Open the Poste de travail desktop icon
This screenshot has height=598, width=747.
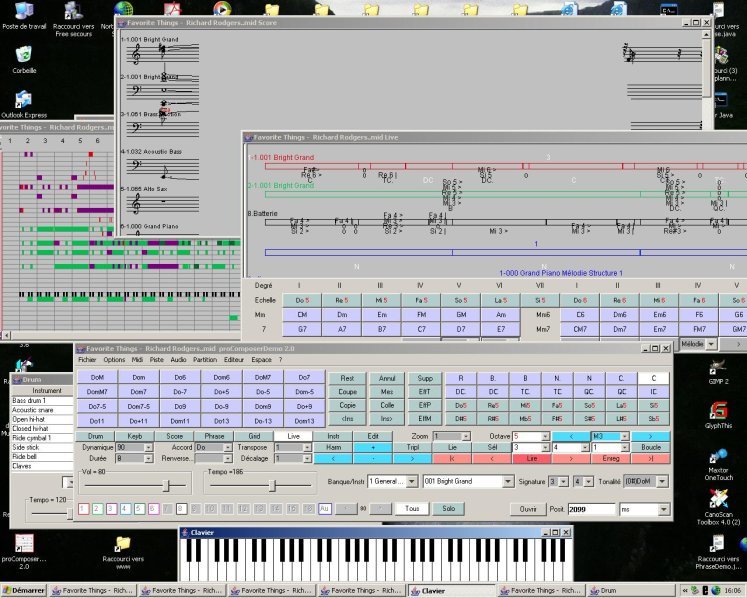24,16
